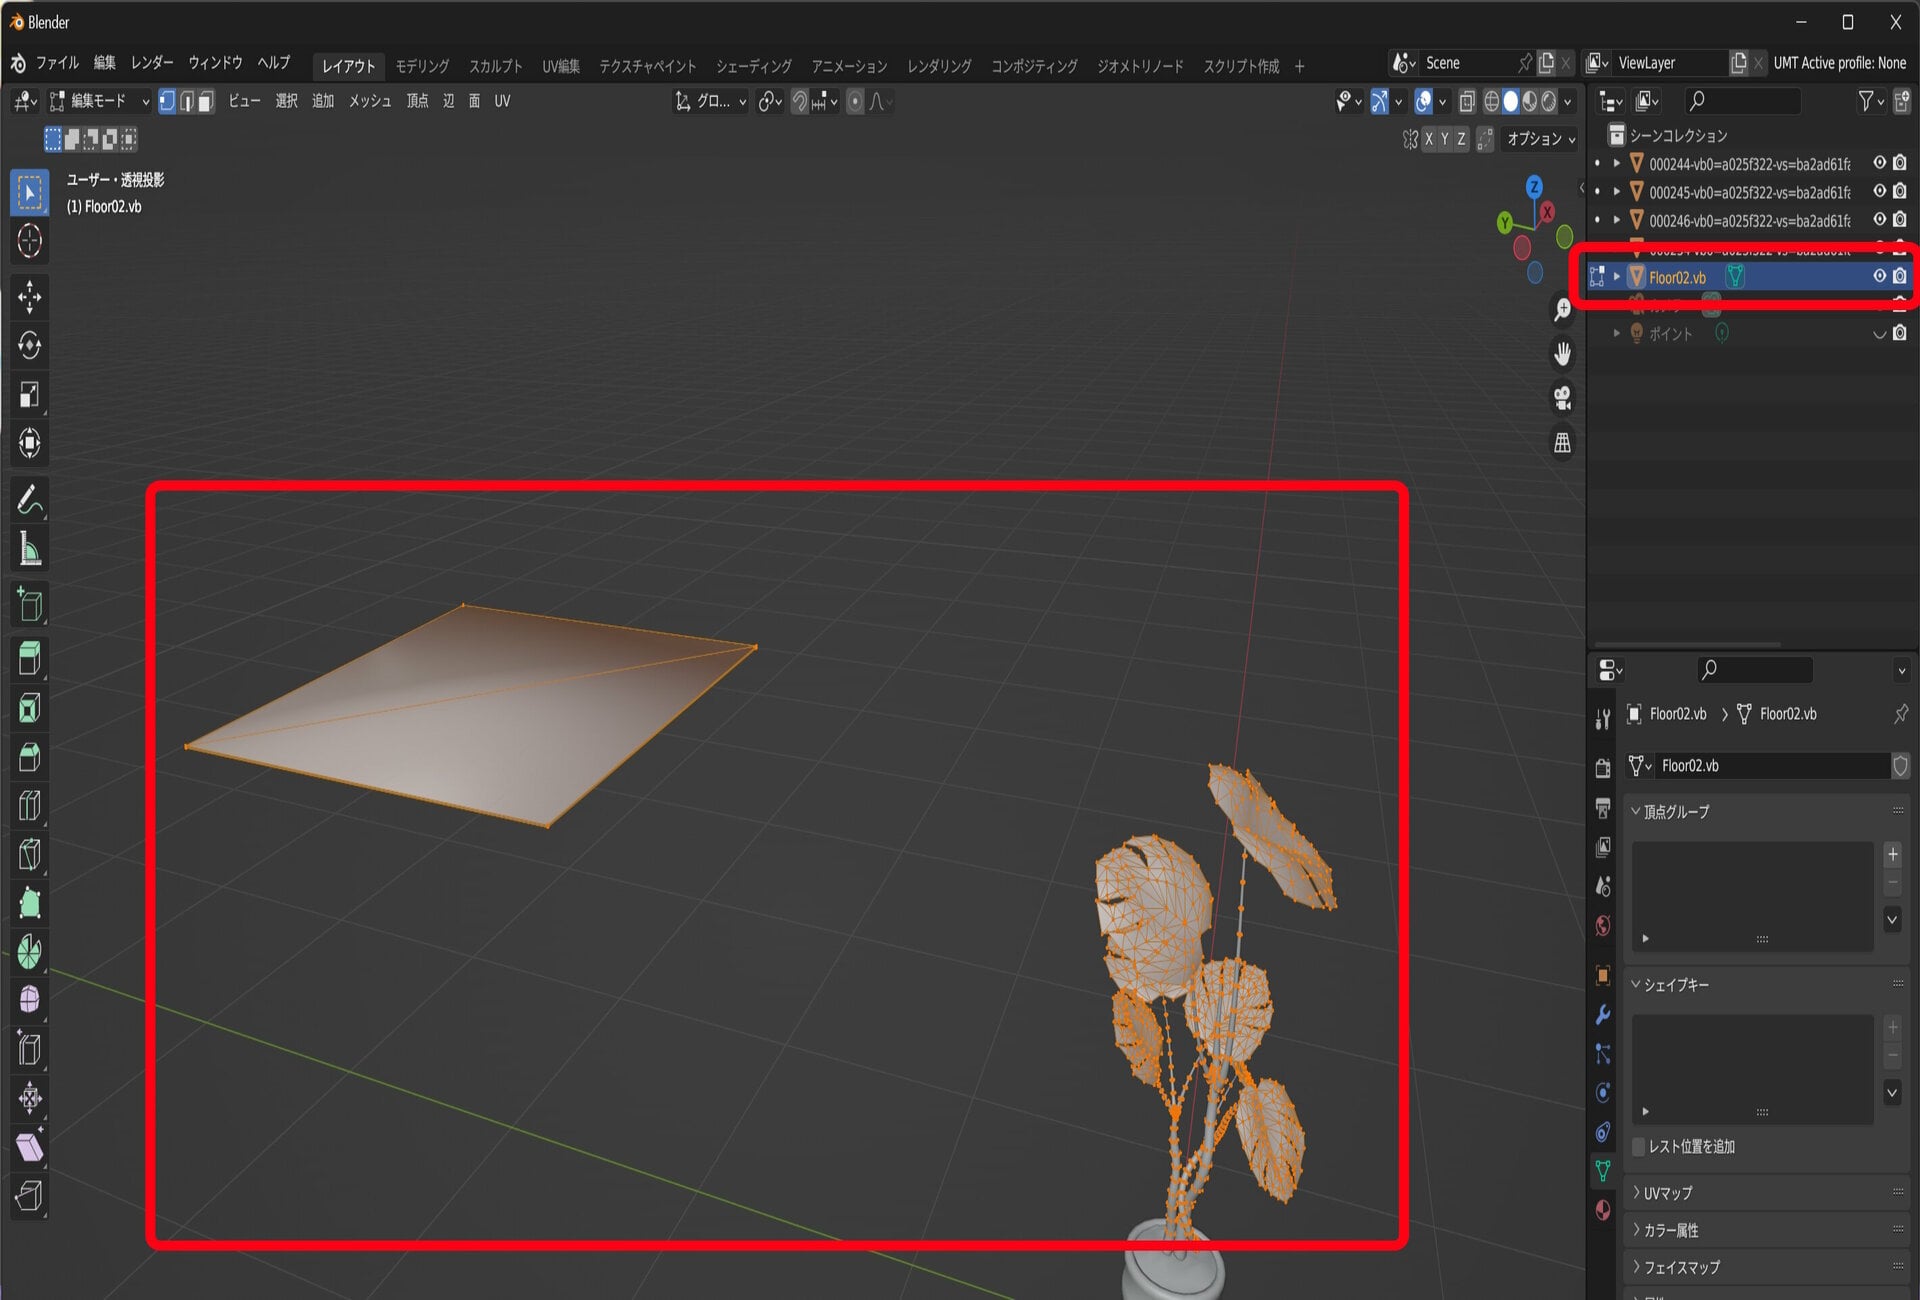Switch to the モデリング workspace tab

422,66
